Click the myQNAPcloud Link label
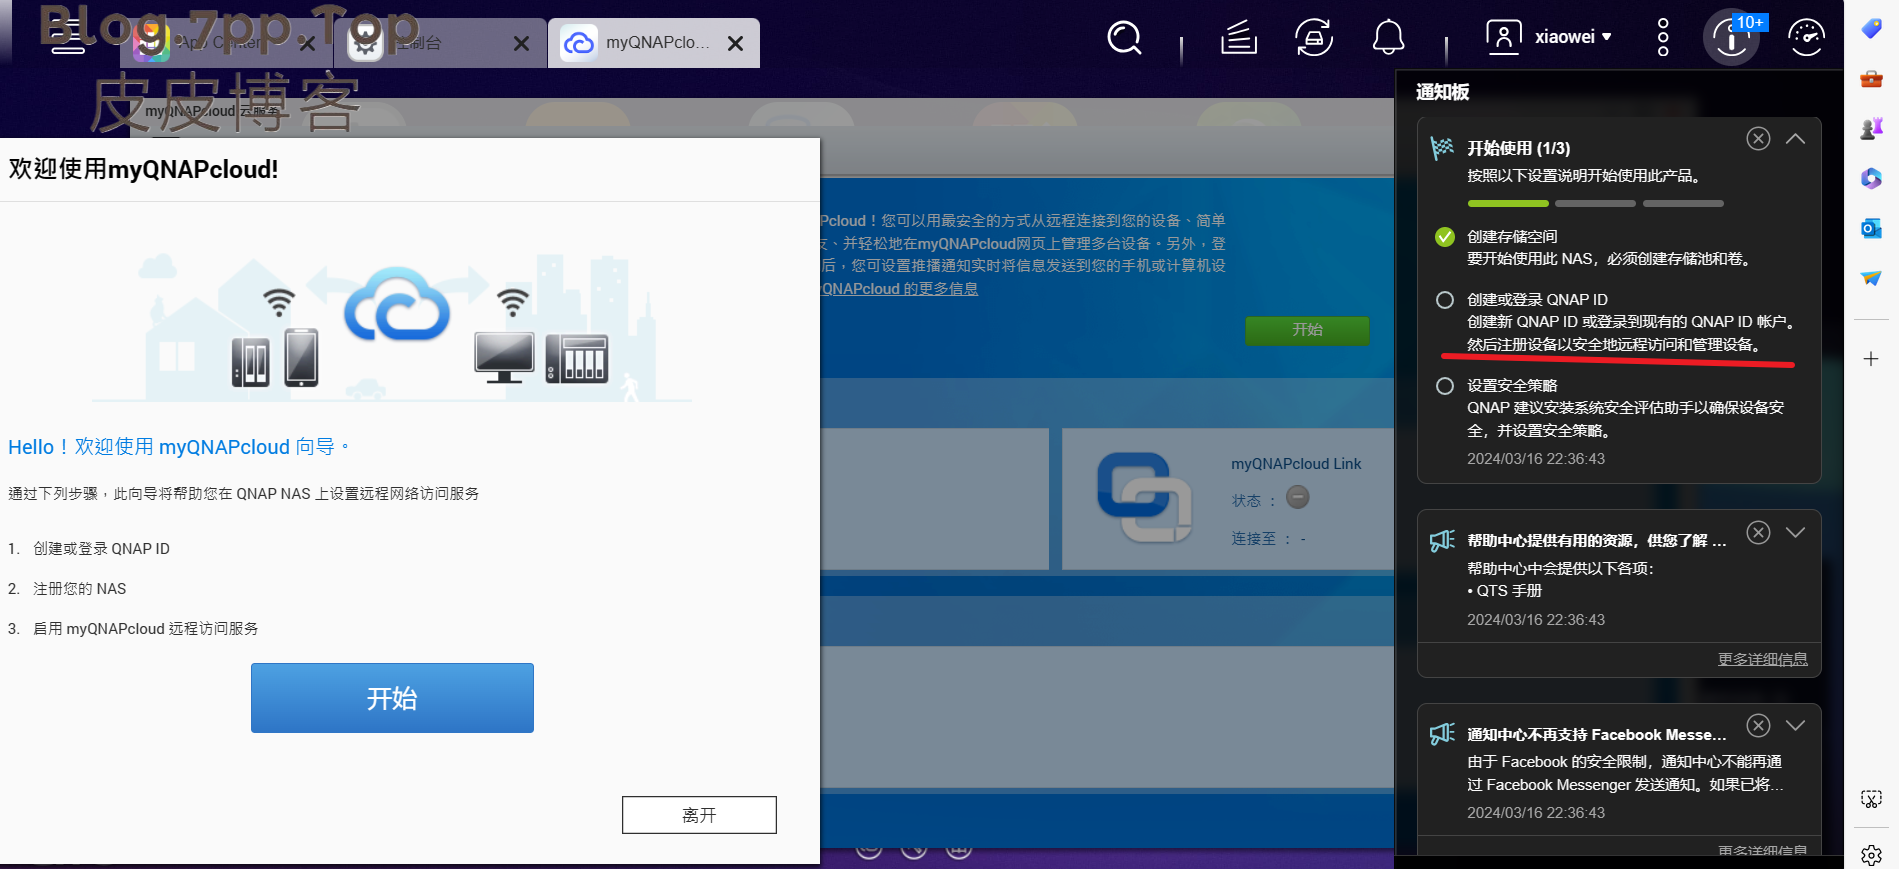1899x869 pixels. tap(1296, 464)
